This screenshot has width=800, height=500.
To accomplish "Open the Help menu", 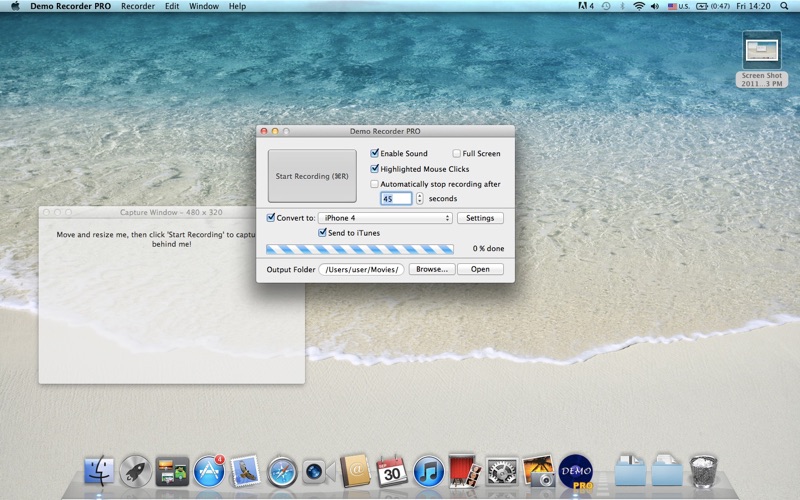I will (x=237, y=6).
